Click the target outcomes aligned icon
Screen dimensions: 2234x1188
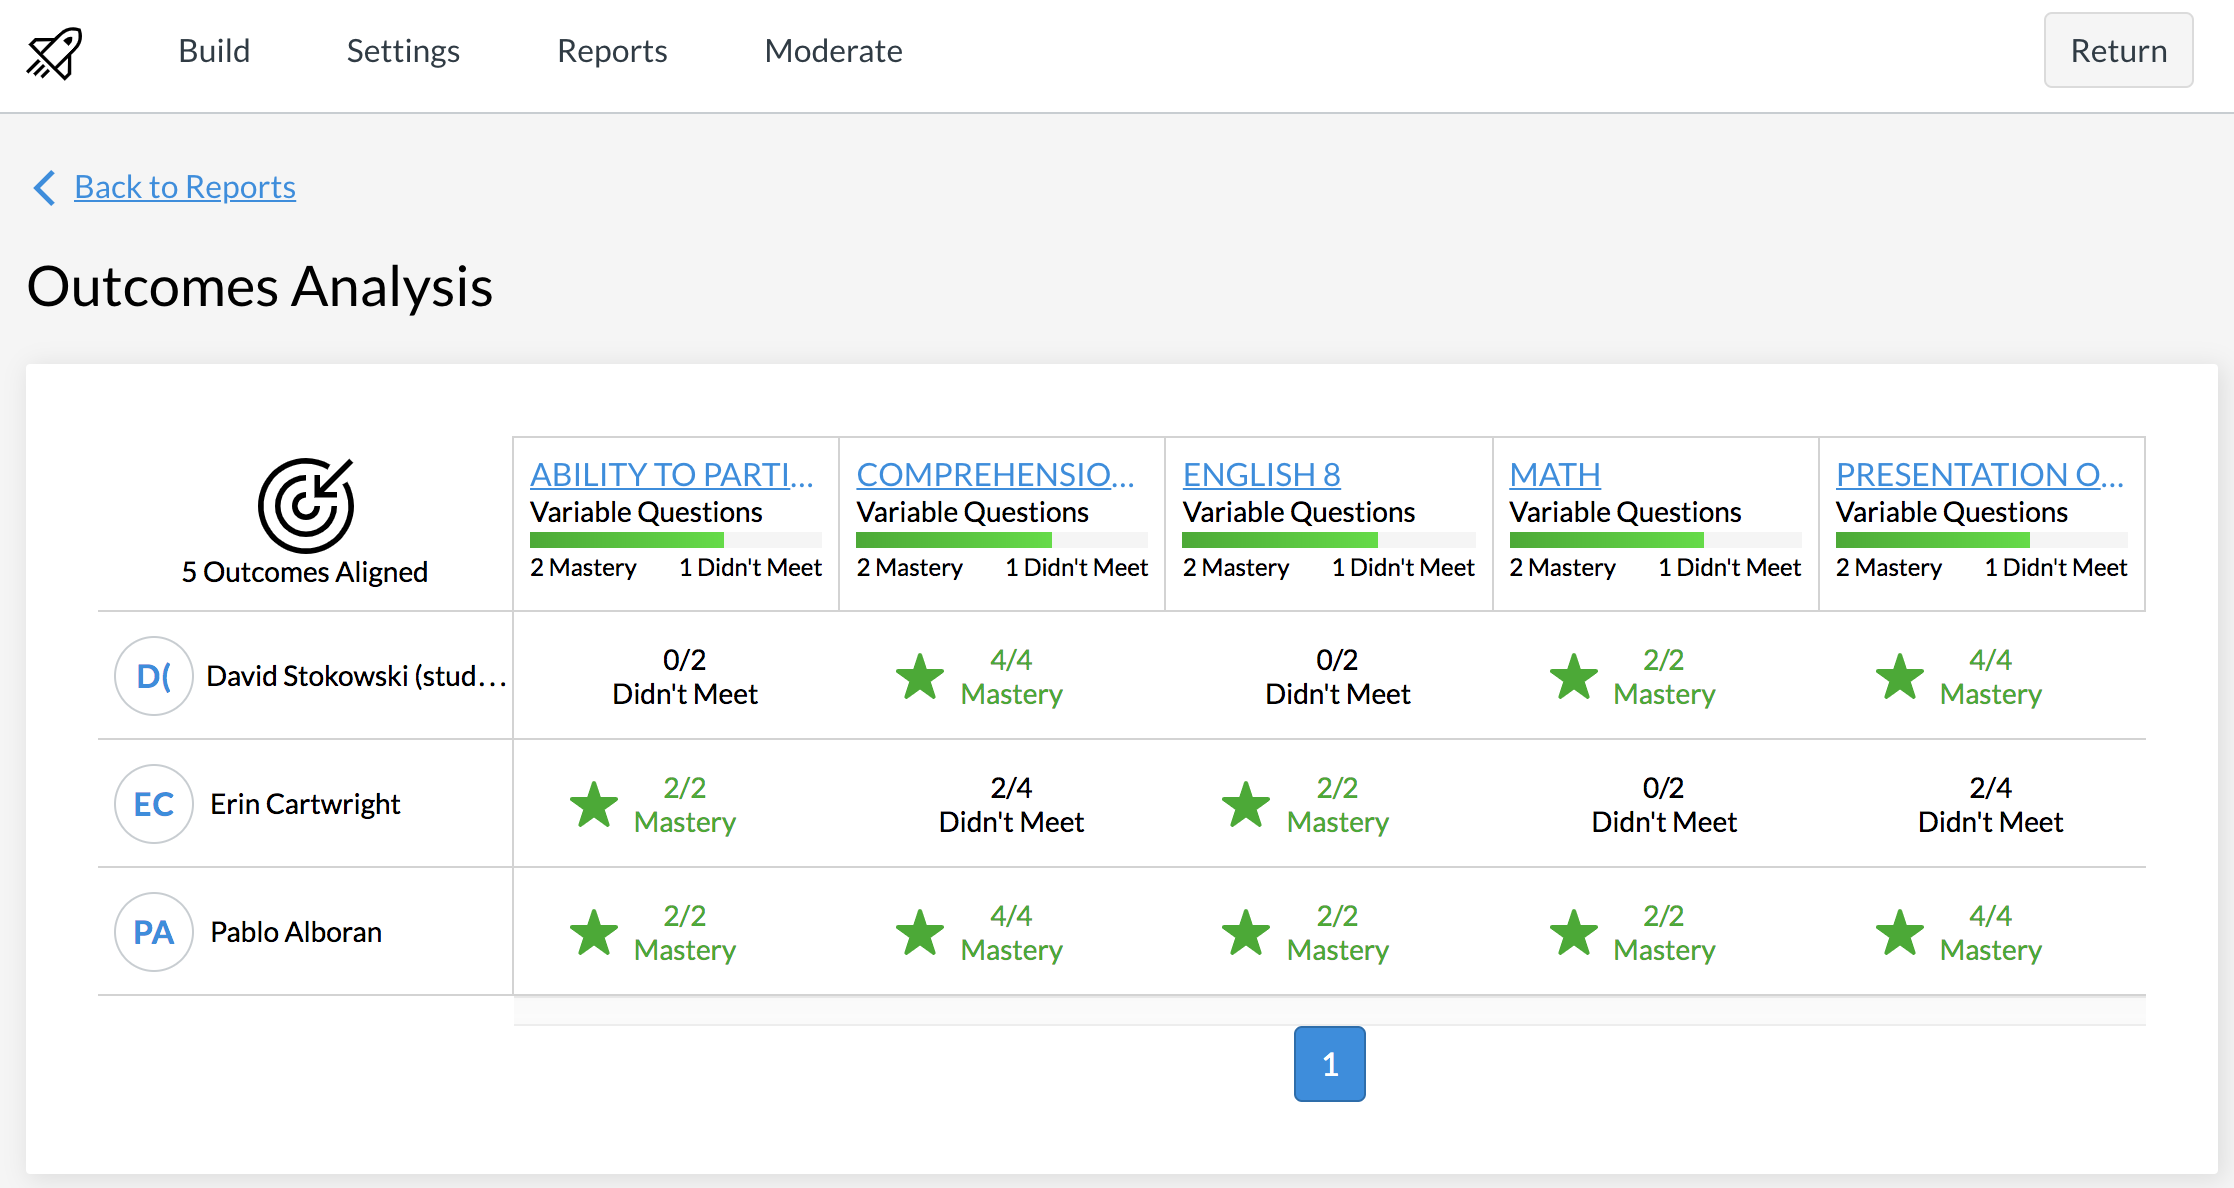tap(305, 505)
